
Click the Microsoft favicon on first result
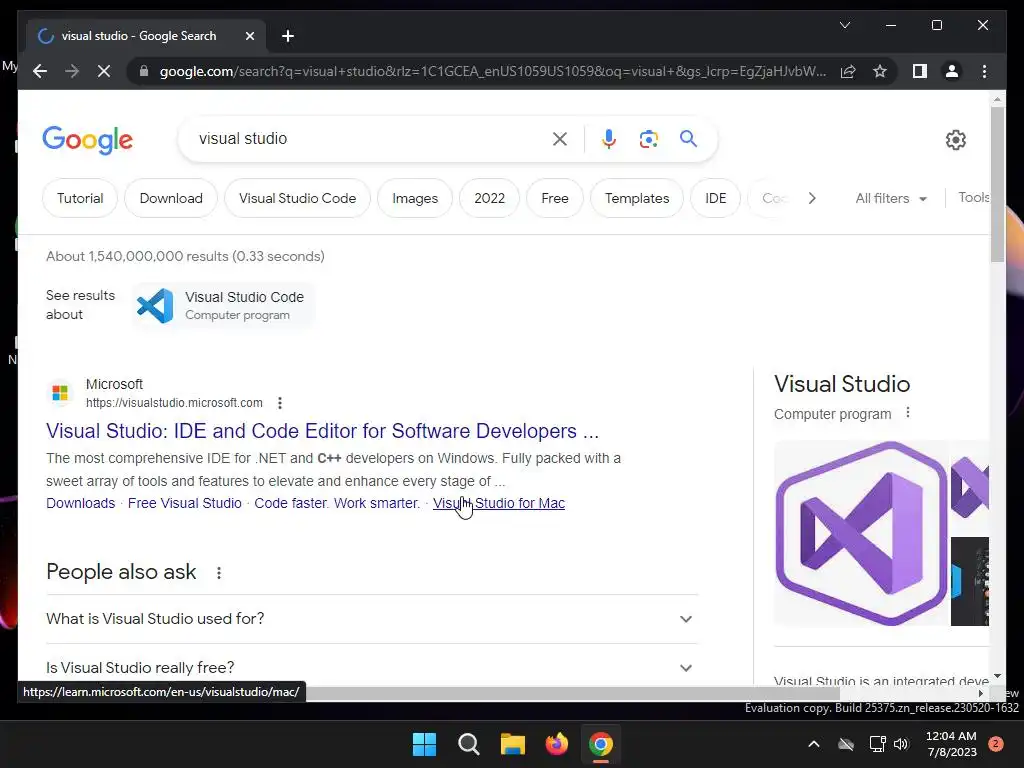click(x=60, y=392)
